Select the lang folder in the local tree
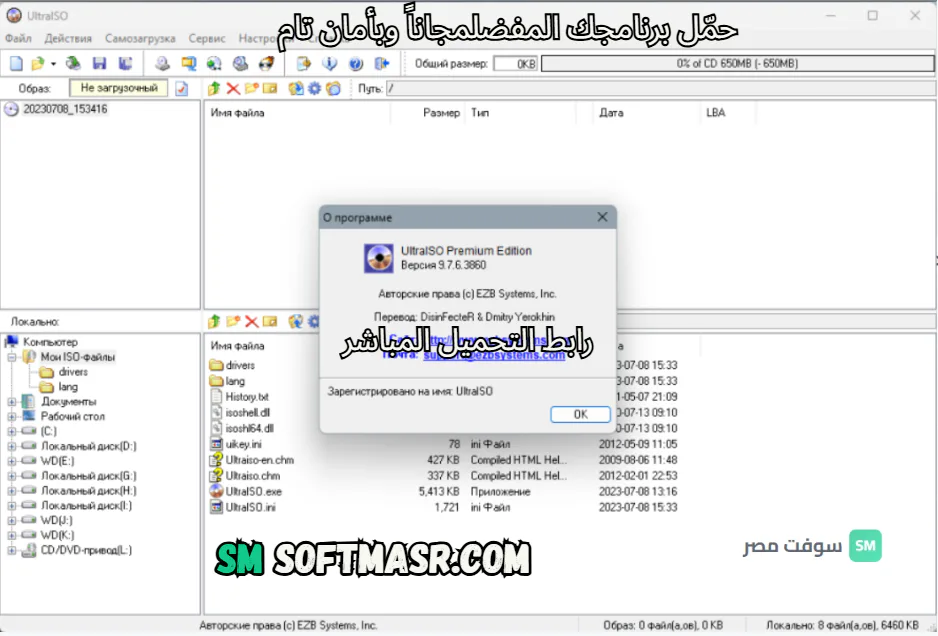This screenshot has height=636, width=938. click(68, 387)
